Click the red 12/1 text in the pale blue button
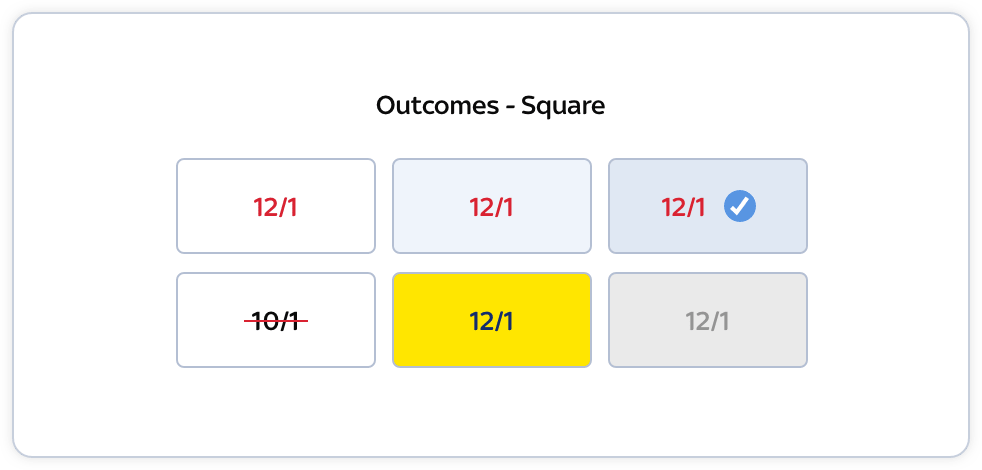Screen dimensions: 982x470 point(491,207)
